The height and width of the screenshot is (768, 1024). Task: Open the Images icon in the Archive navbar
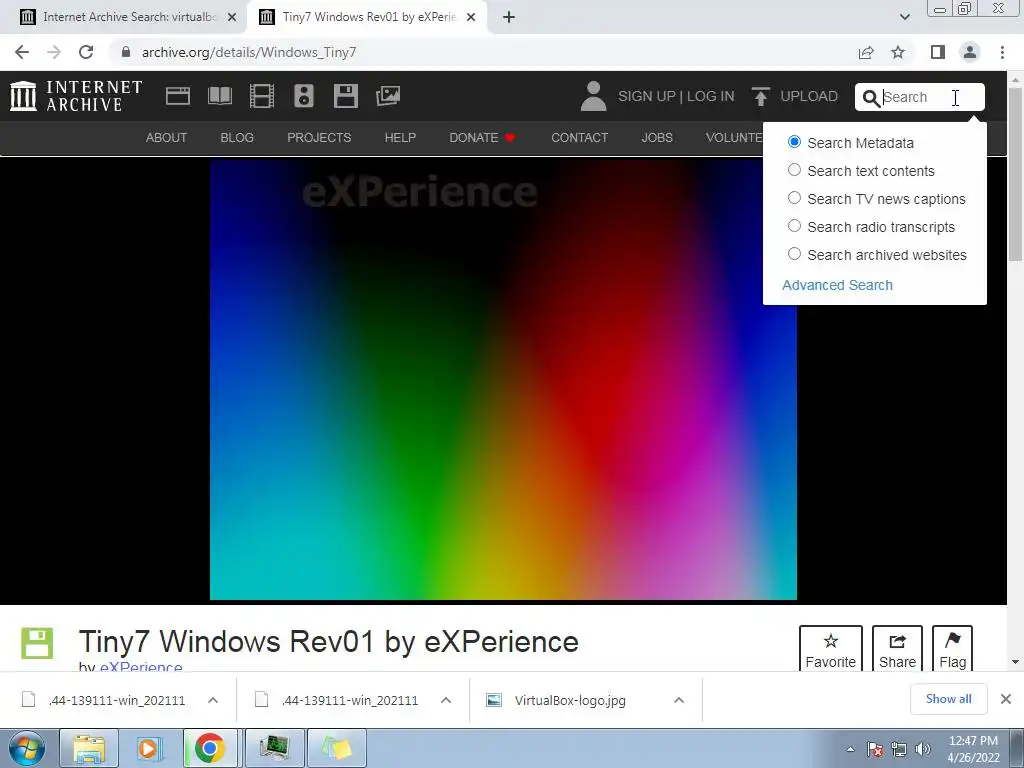click(x=388, y=96)
